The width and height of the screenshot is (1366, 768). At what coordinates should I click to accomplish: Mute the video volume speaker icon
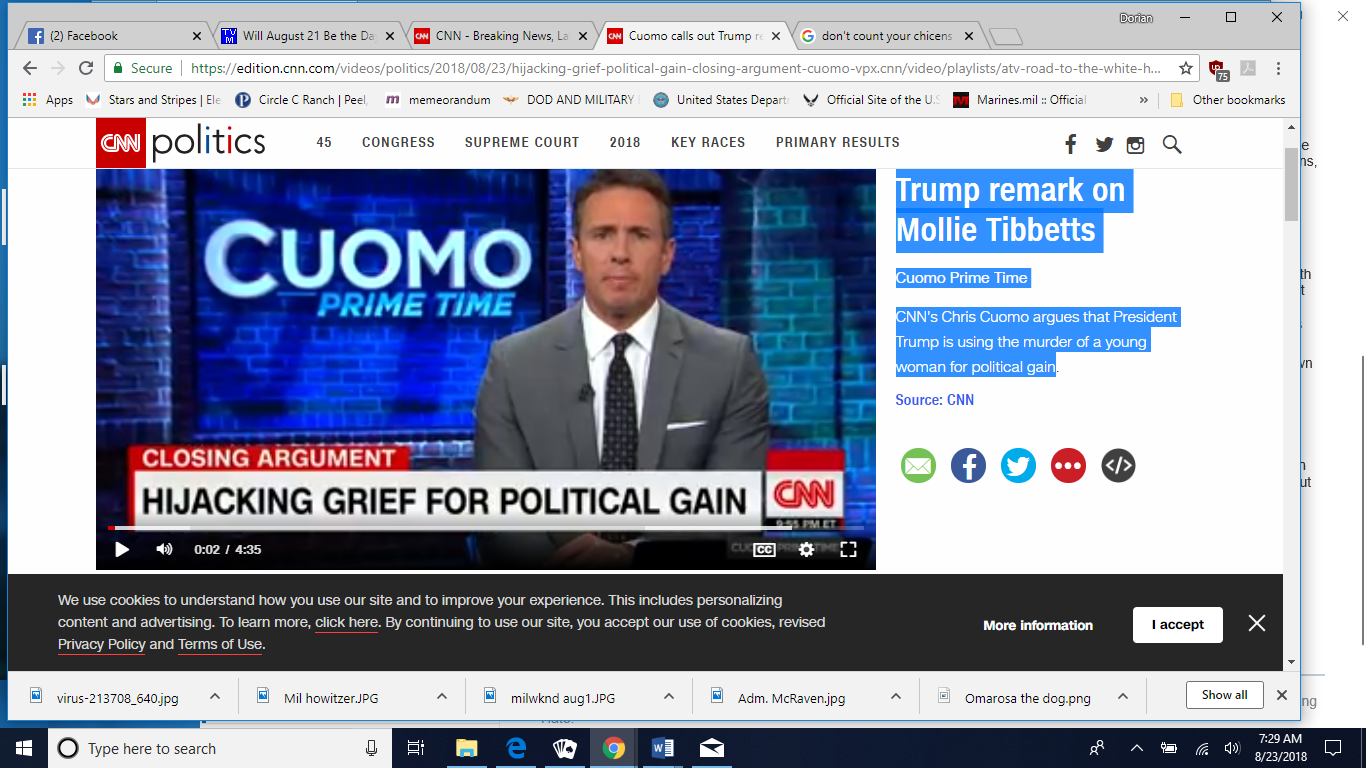[x=164, y=549]
